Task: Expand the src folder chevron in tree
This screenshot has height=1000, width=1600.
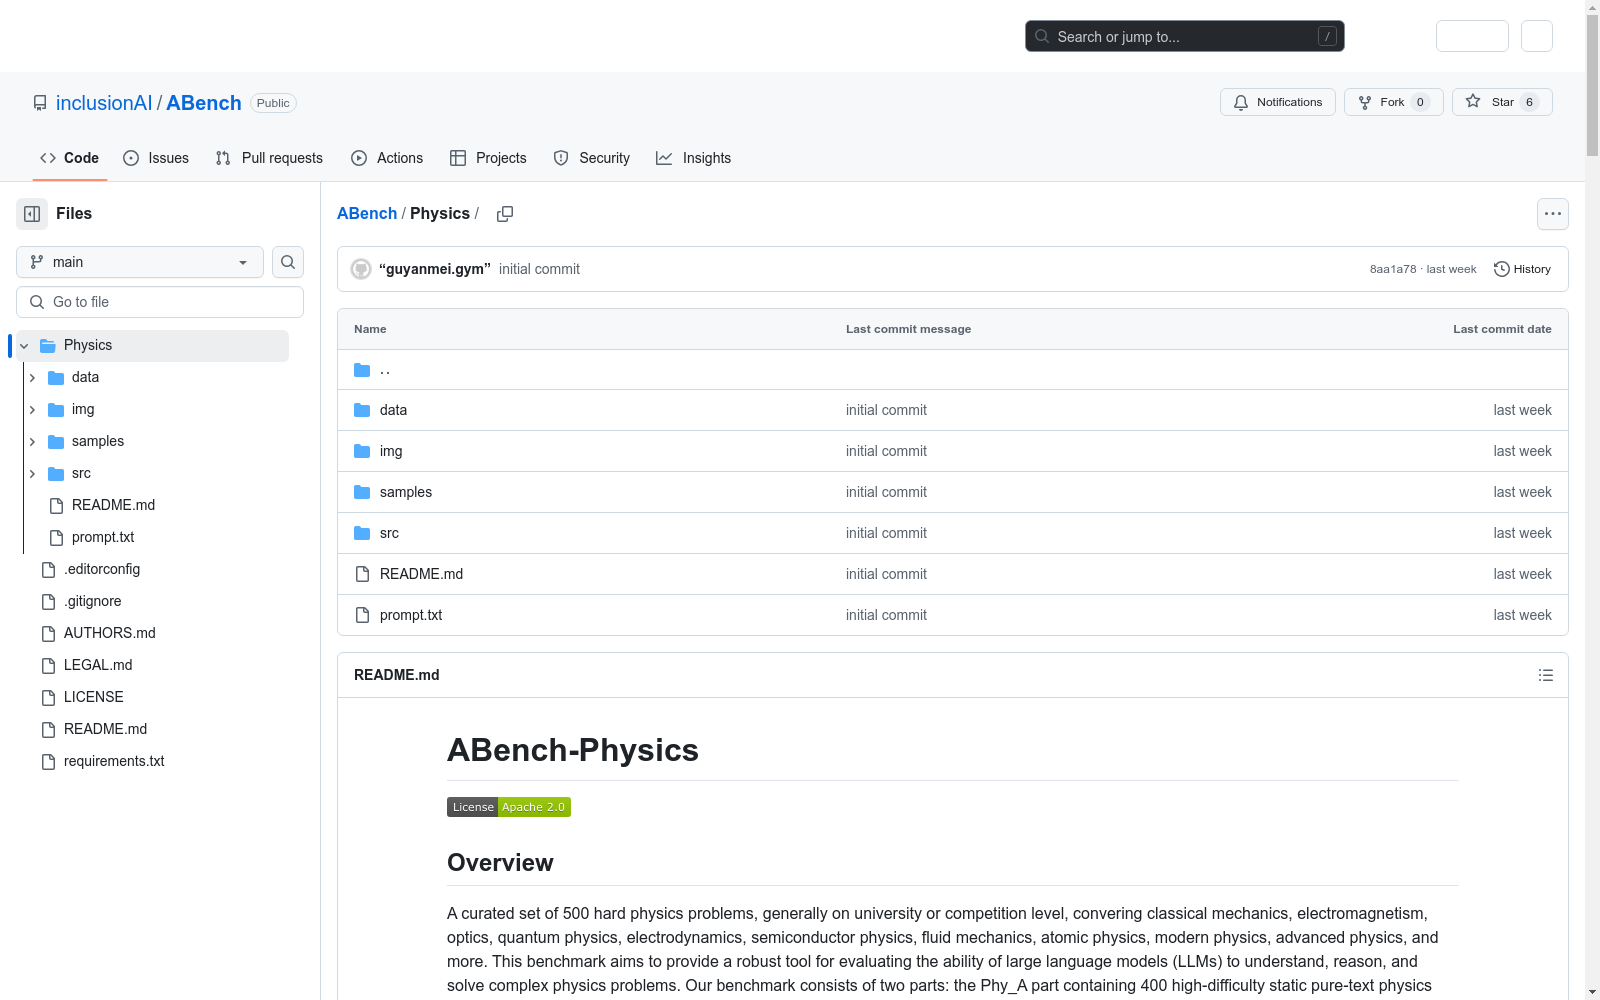Action: (32, 473)
